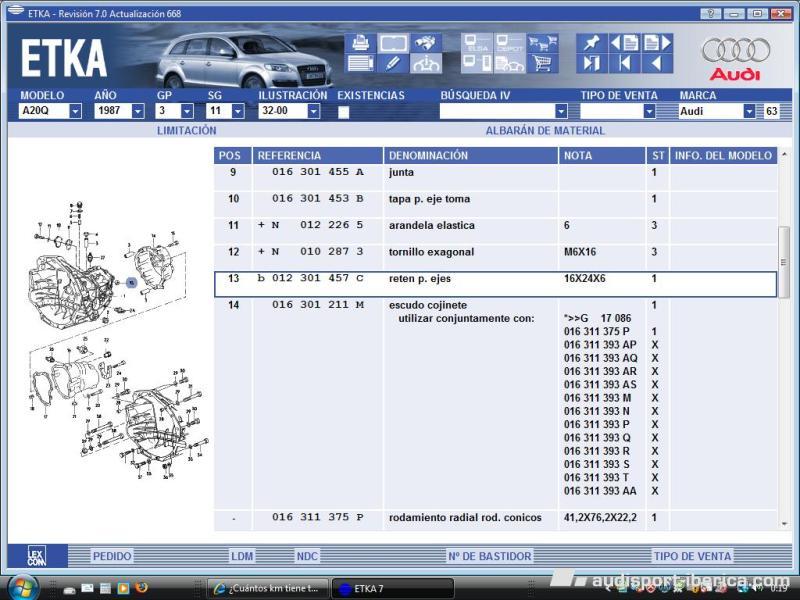The width and height of the screenshot is (800, 600).
Task: Click the LIMITACIÓN label
Action: click(x=187, y=131)
